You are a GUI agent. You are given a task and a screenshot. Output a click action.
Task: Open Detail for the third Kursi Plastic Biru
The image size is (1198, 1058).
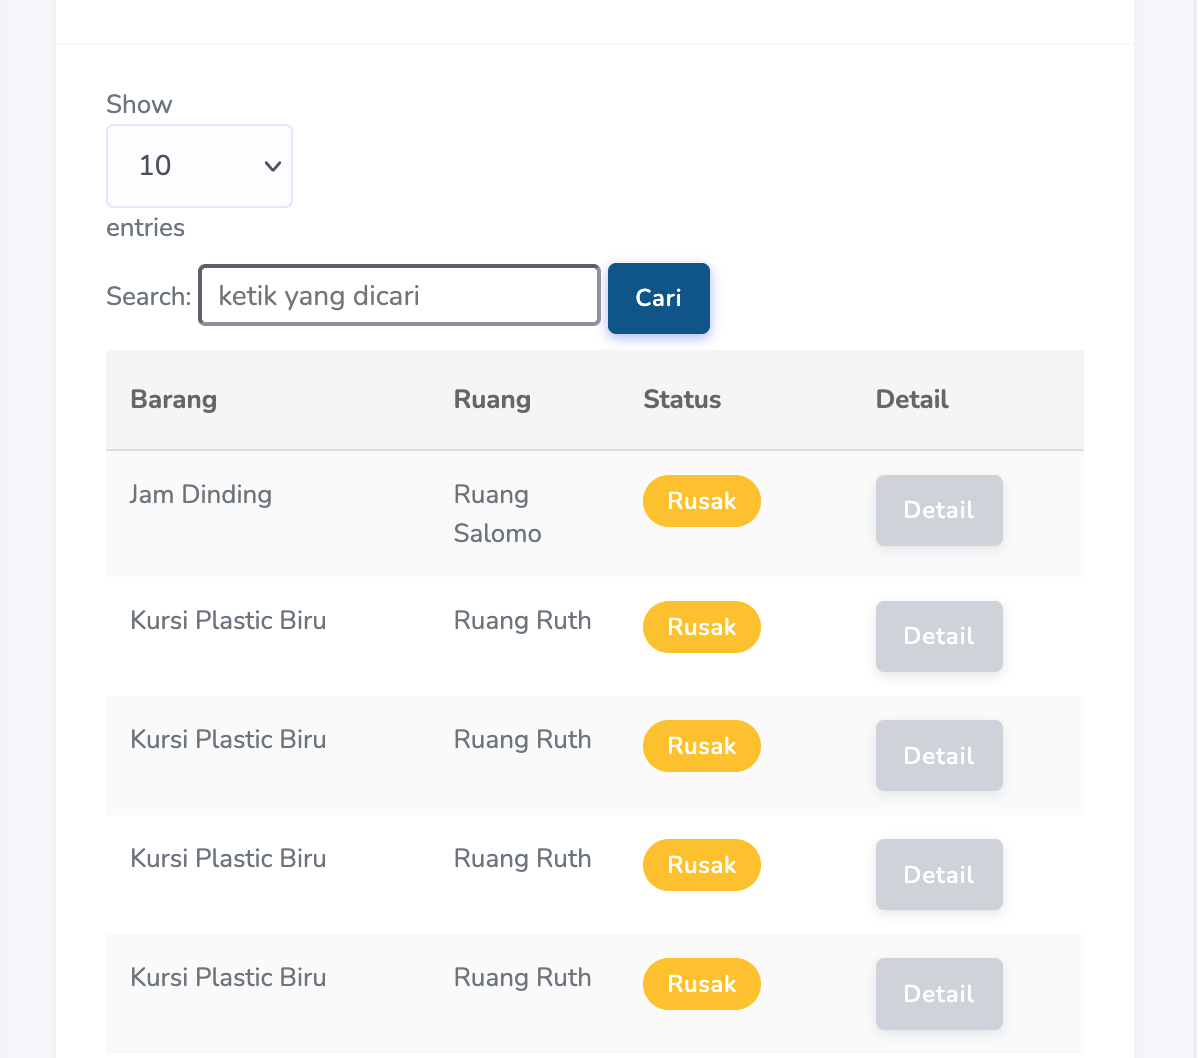tap(939, 875)
